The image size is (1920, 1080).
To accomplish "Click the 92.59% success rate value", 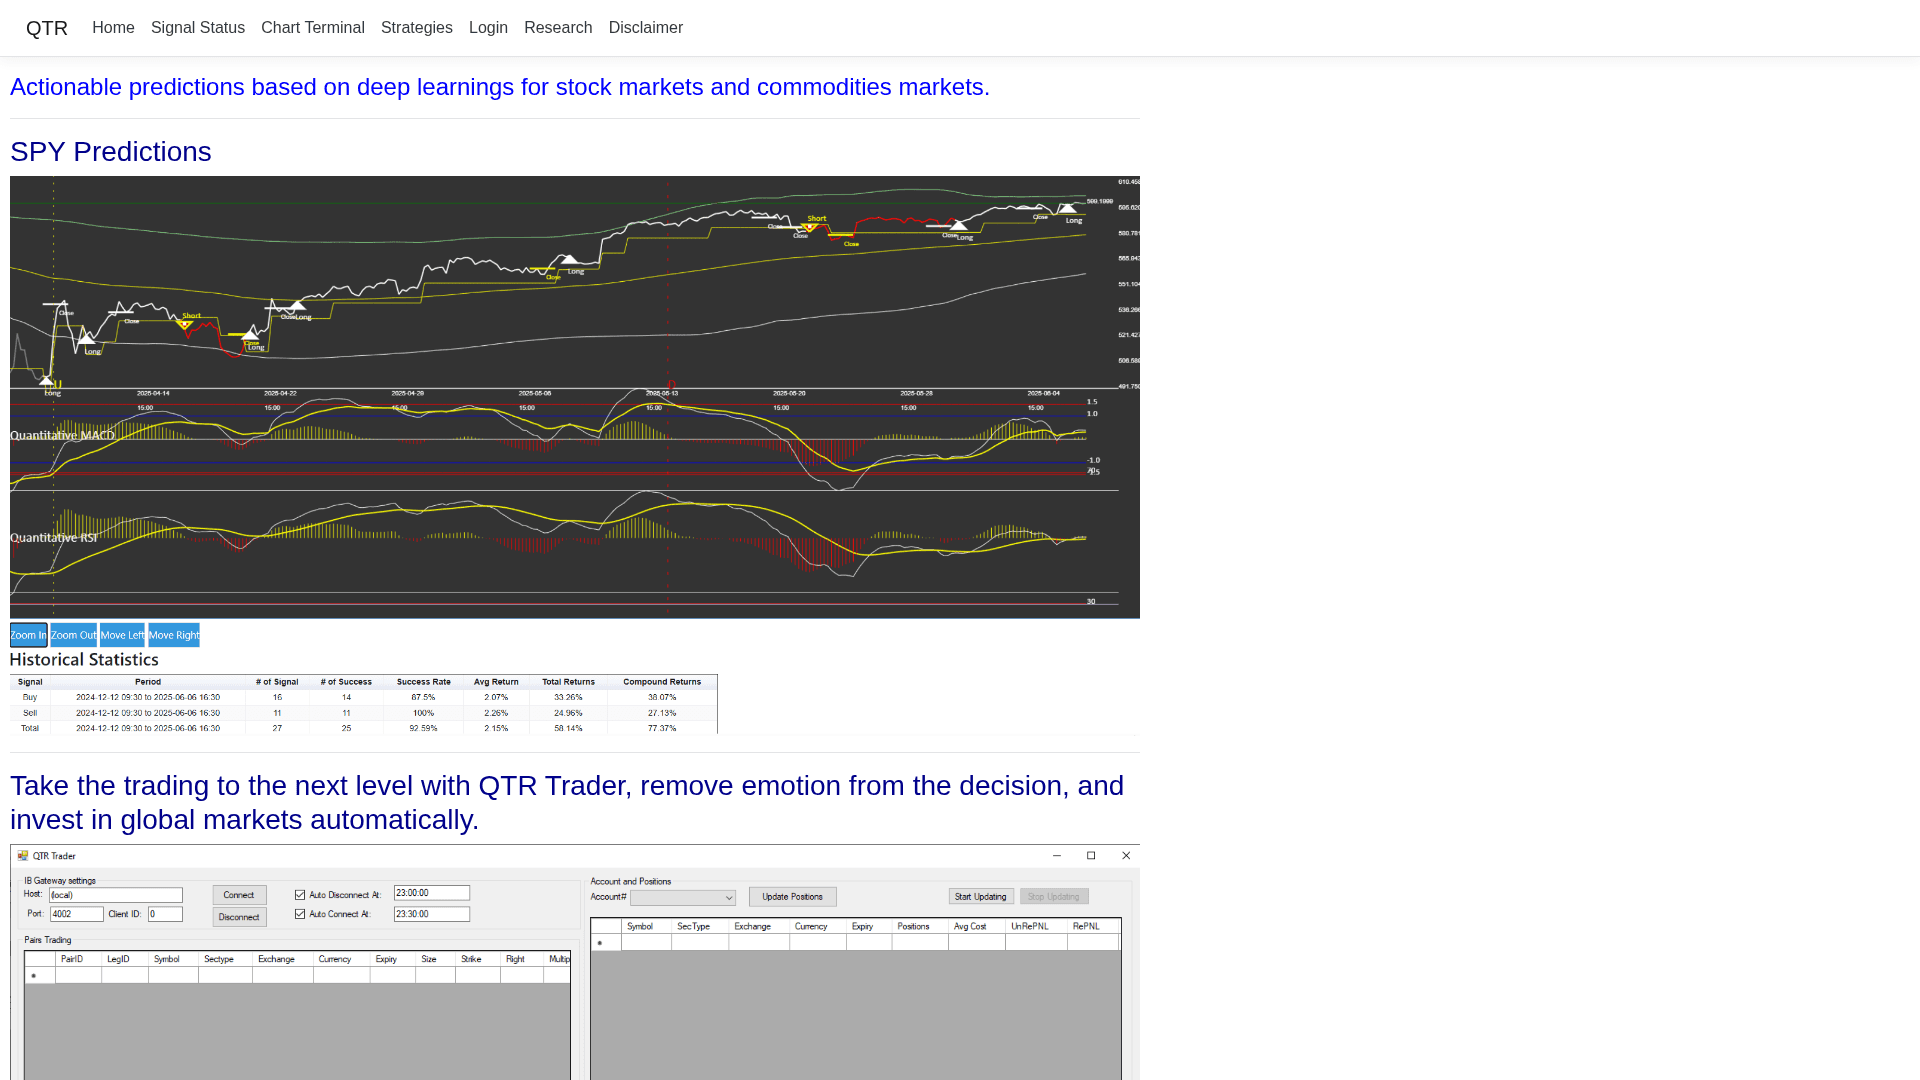I will pyautogui.click(x=424, y=728).
